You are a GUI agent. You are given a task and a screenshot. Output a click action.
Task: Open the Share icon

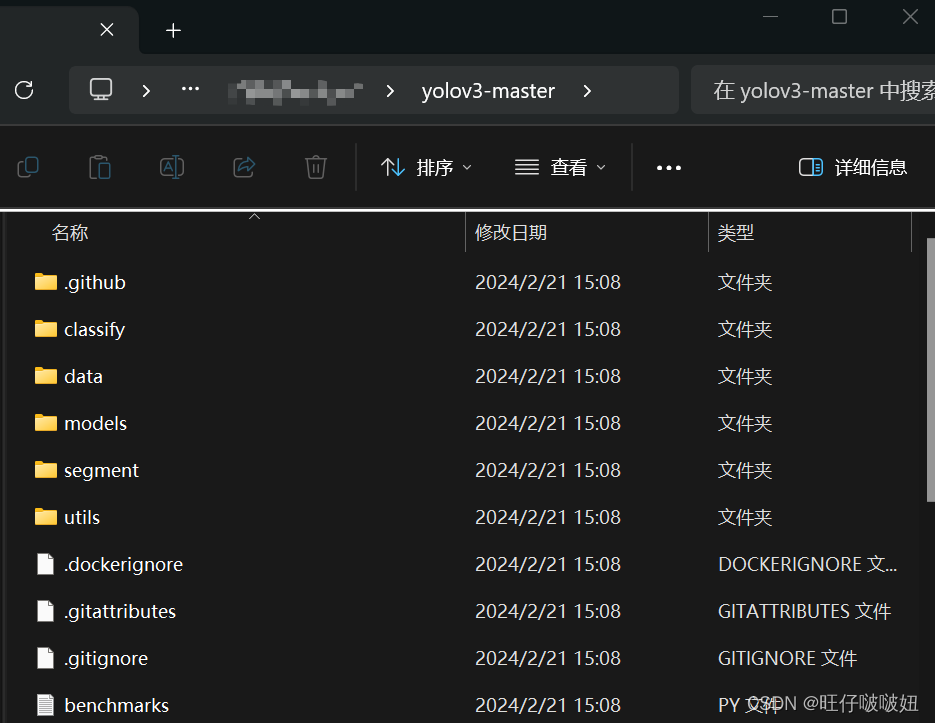[243, 167]
